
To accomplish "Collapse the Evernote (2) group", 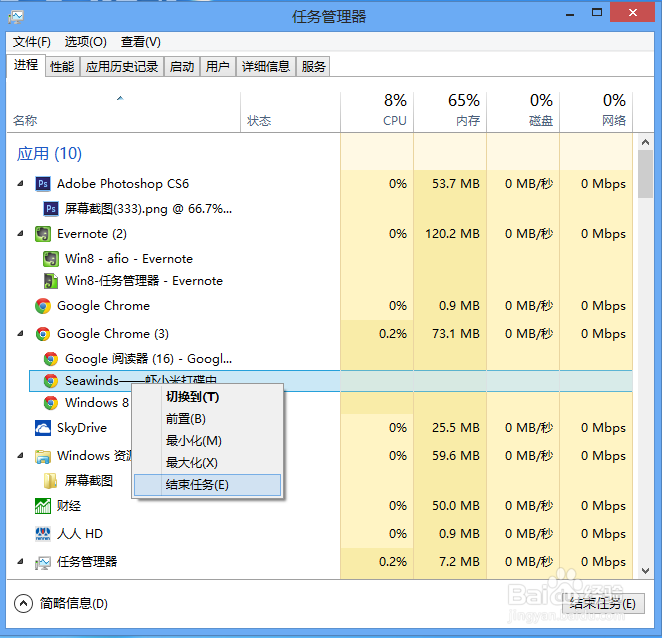I will (20, 233).
